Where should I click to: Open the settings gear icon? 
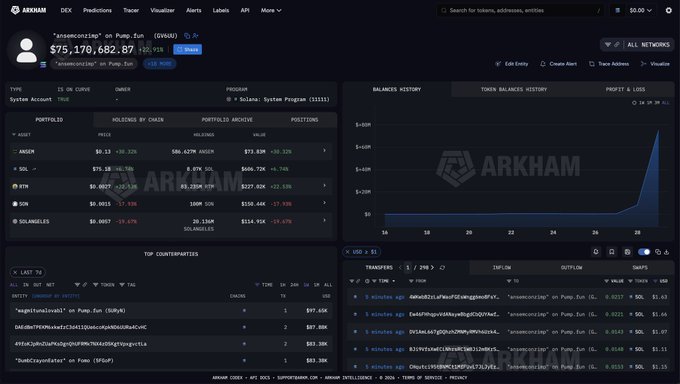[x=669, y=10]
